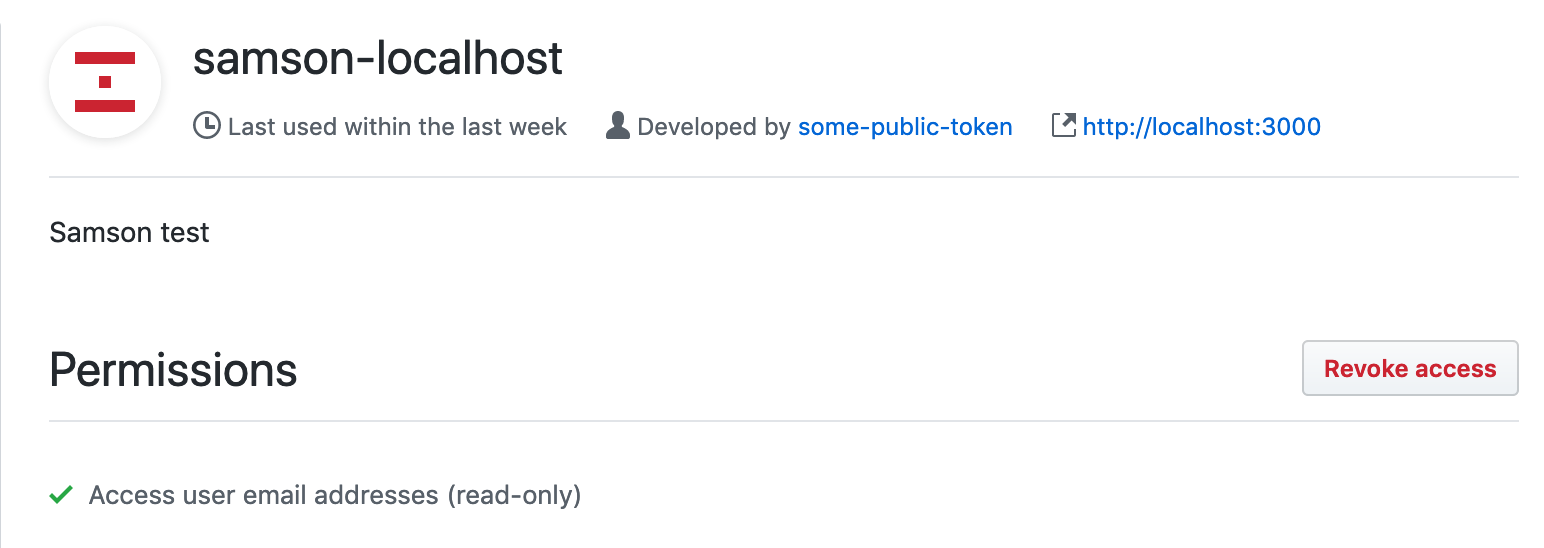Open the http://localhost:3000 link
The image size is (1544, 548).
pos(1201,127)
